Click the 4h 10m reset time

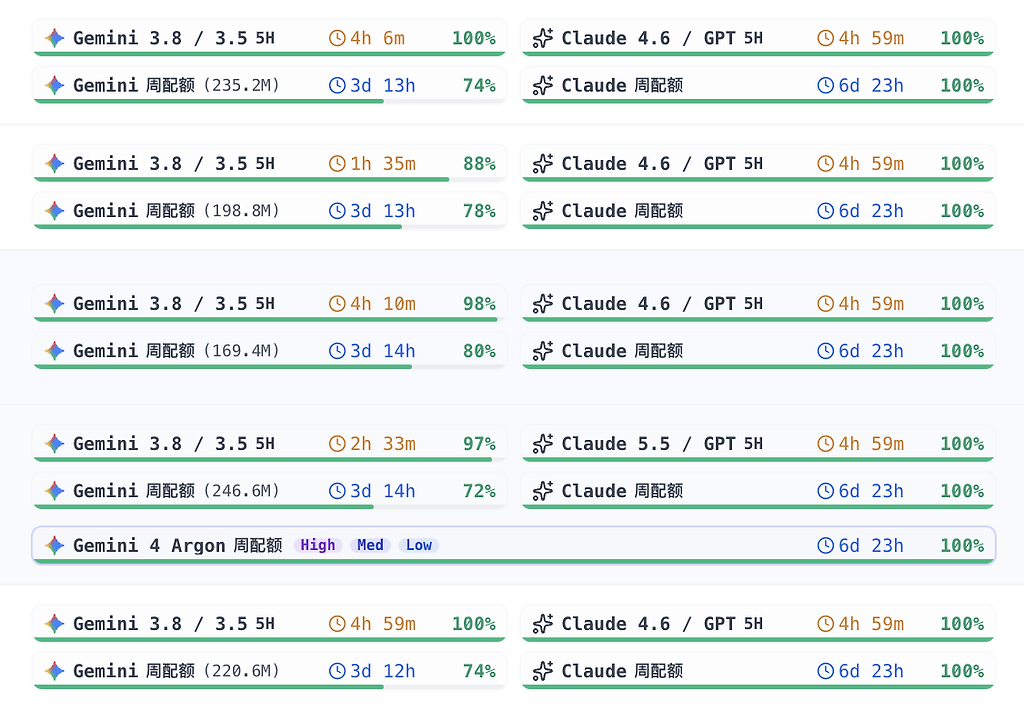[383, 304]
